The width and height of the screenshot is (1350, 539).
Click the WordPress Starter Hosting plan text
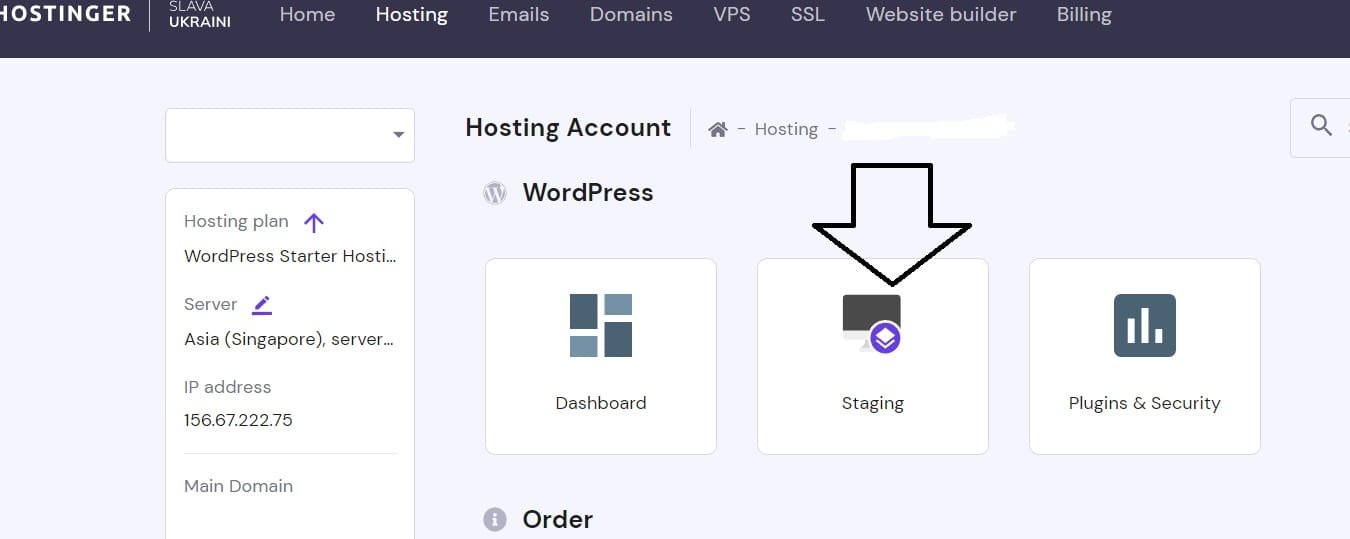coord(290,256)
